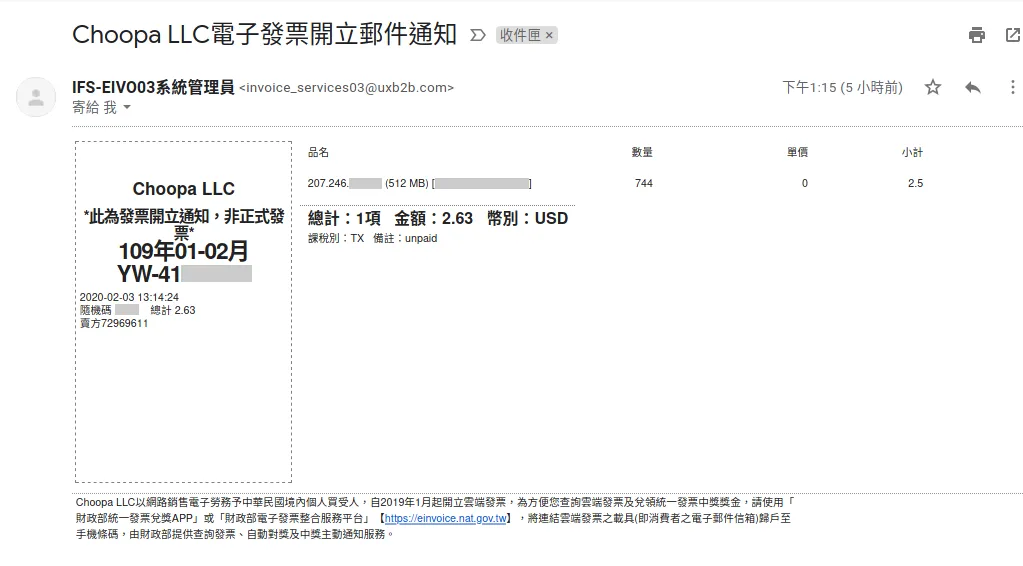Click the reply arrow icon
1023x566 pixels.
tap(972, 87)
